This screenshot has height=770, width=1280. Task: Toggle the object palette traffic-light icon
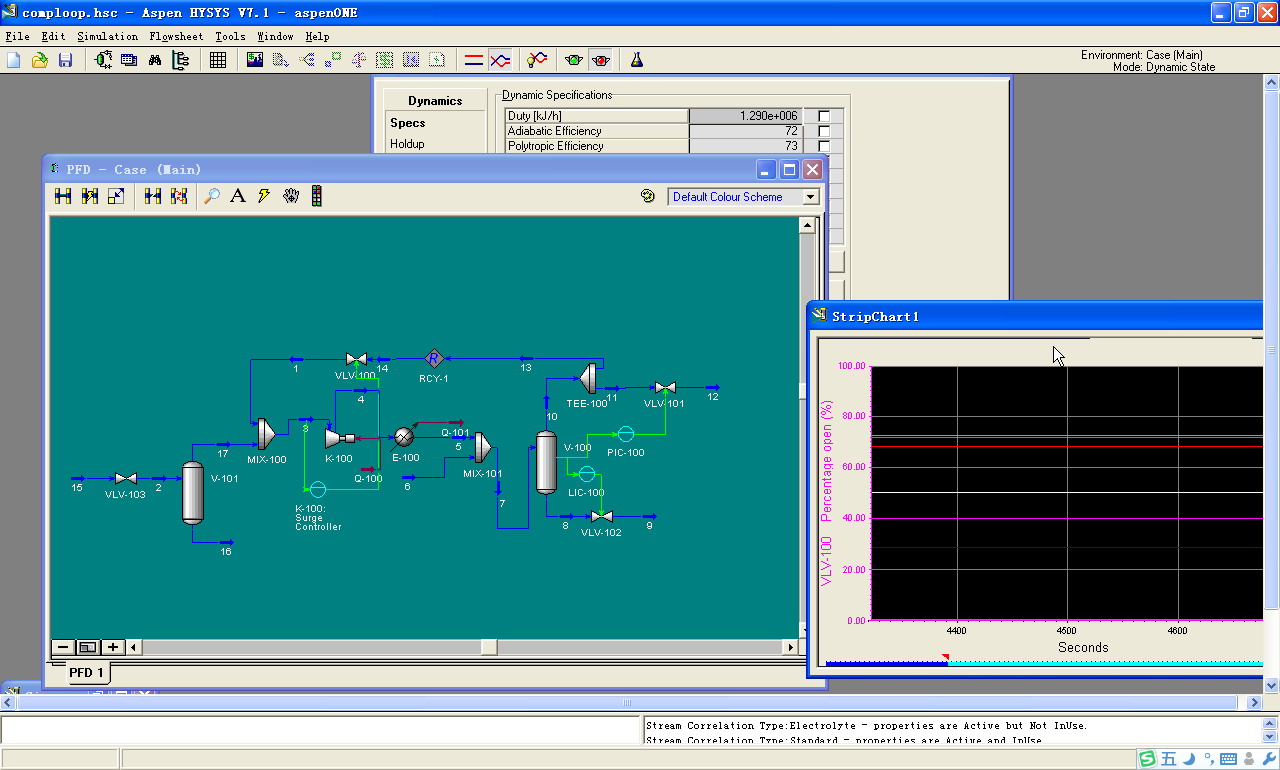tap(316, 196)
